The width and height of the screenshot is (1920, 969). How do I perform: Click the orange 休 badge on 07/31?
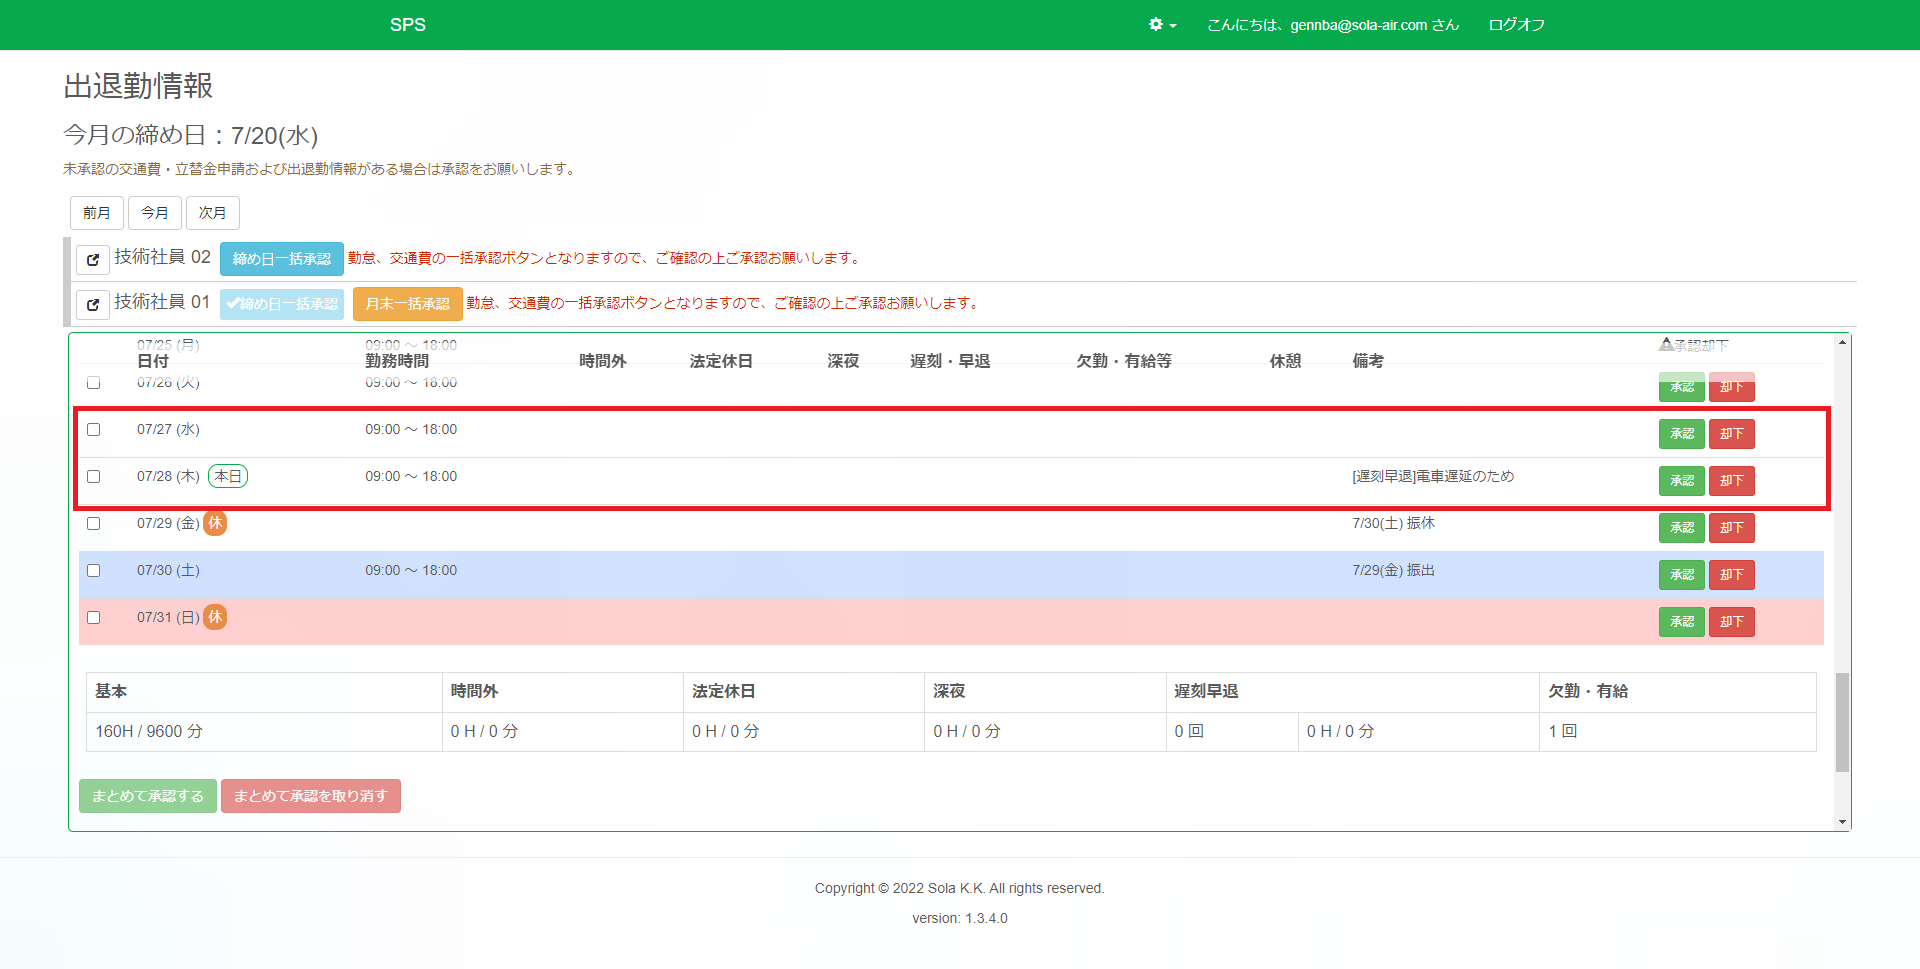(215, 617)
